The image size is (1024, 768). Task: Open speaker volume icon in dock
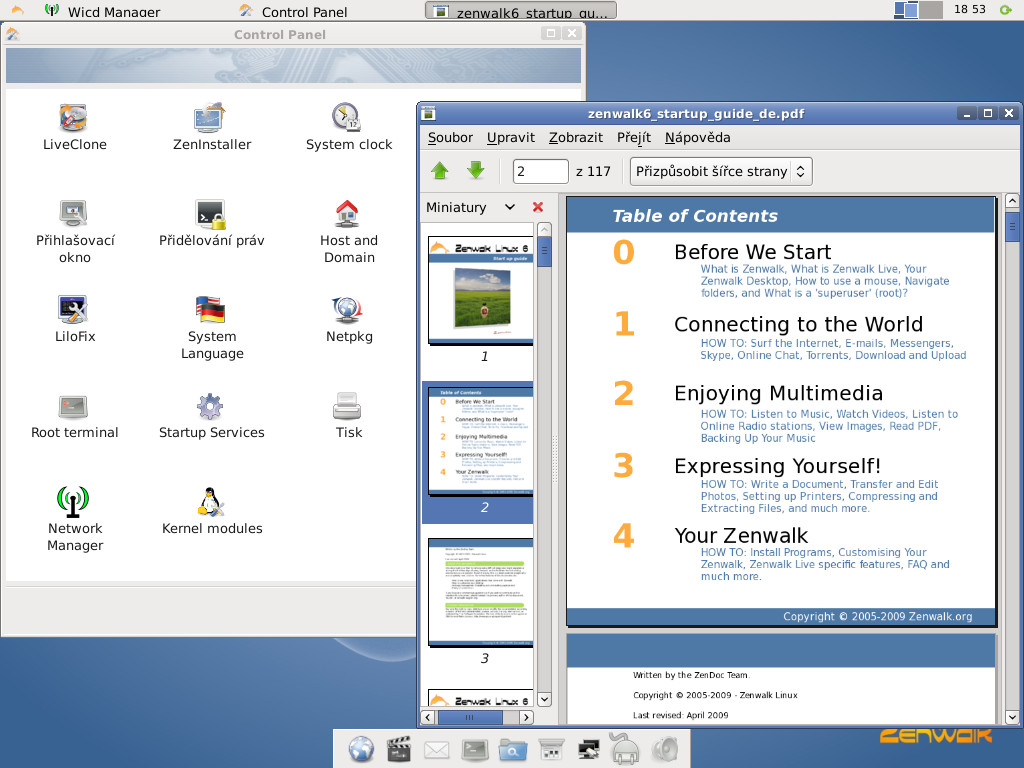[664, 750]
